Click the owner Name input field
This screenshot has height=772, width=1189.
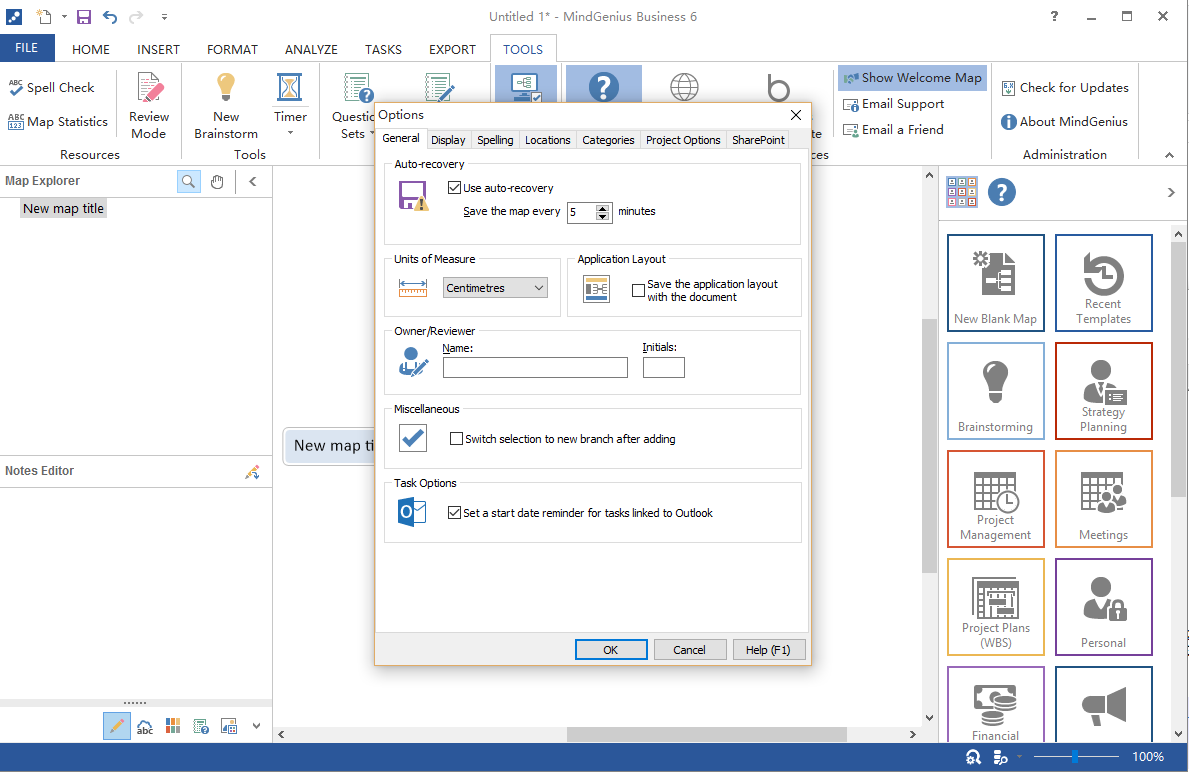535,368
